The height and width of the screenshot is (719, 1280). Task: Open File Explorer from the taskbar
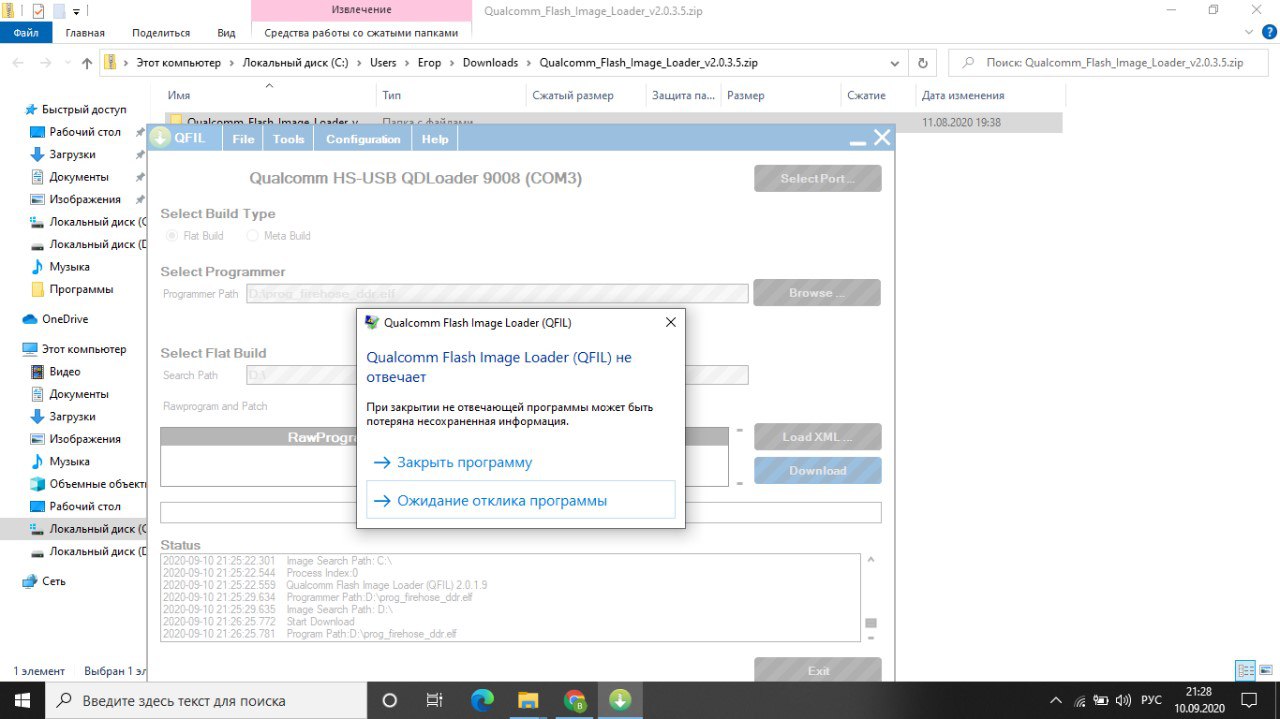528,700
